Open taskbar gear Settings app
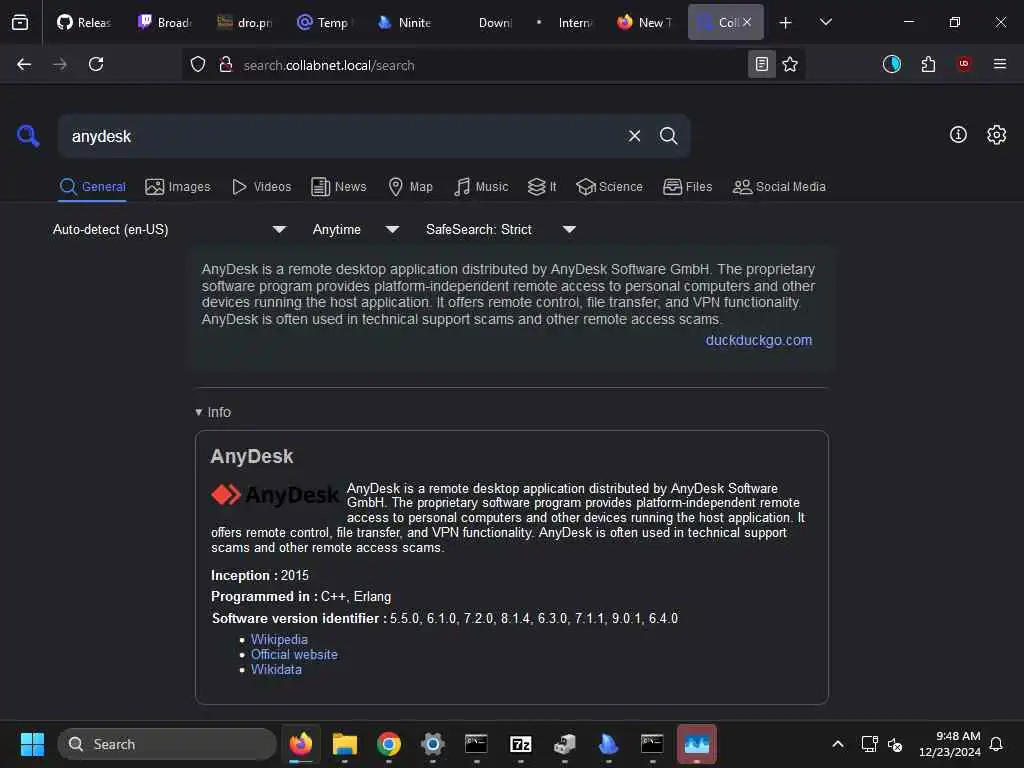The image size is (1024, 768). (x=432, y=744)
